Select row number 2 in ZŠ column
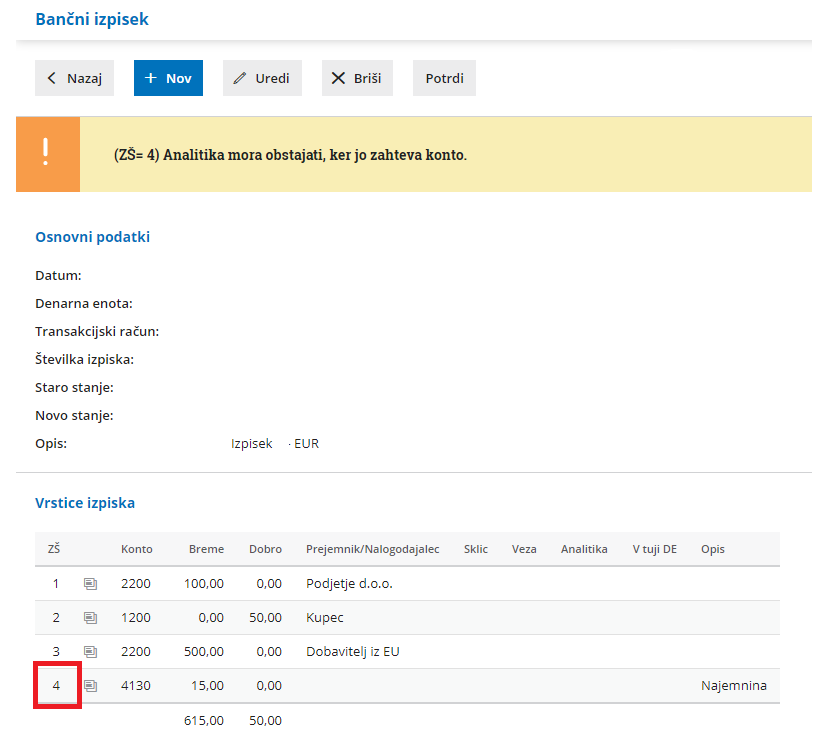 pos(56,617)
